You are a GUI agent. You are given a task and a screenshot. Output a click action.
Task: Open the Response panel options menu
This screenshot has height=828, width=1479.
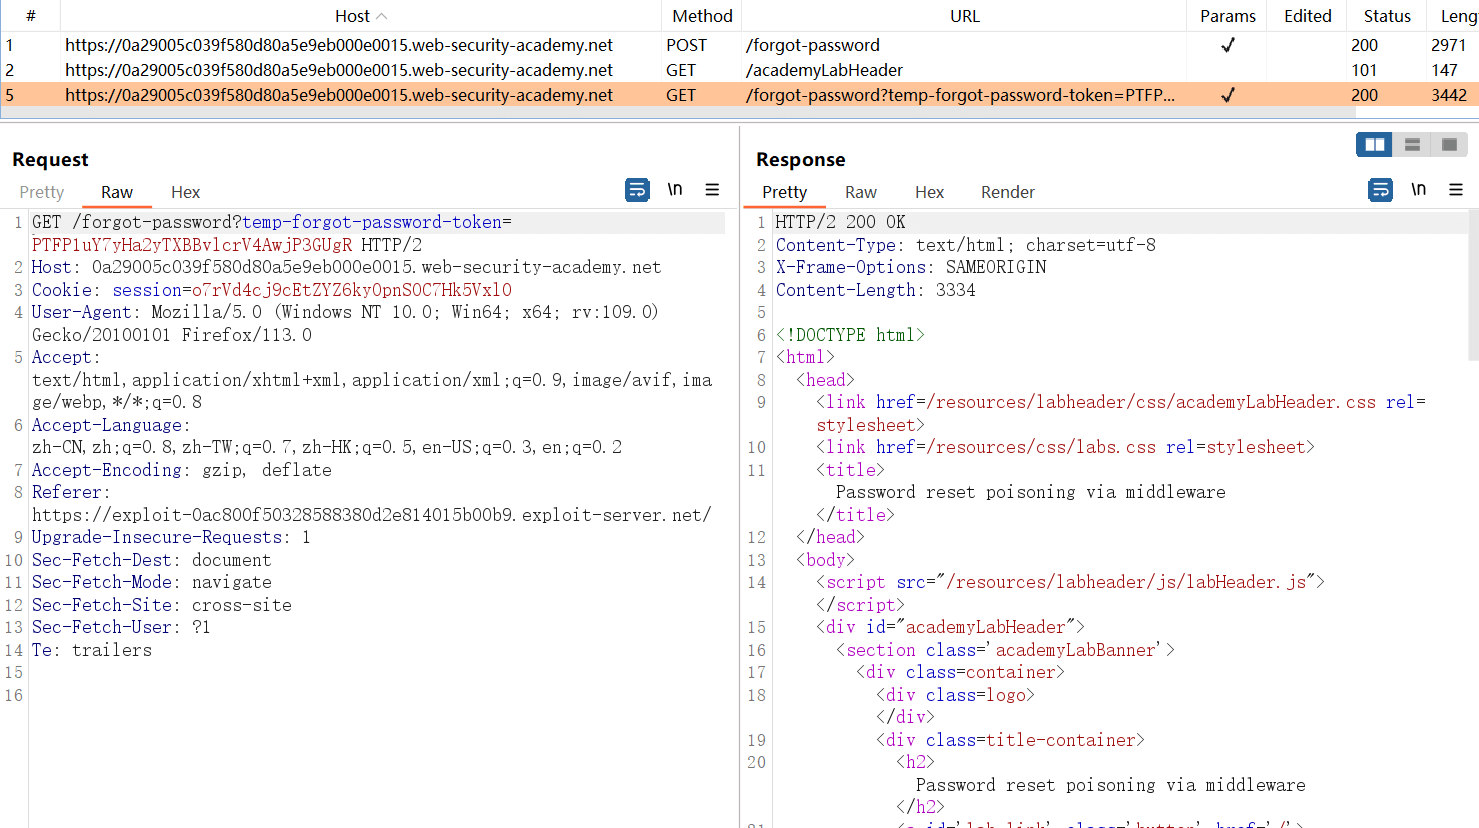point(1455,190)
